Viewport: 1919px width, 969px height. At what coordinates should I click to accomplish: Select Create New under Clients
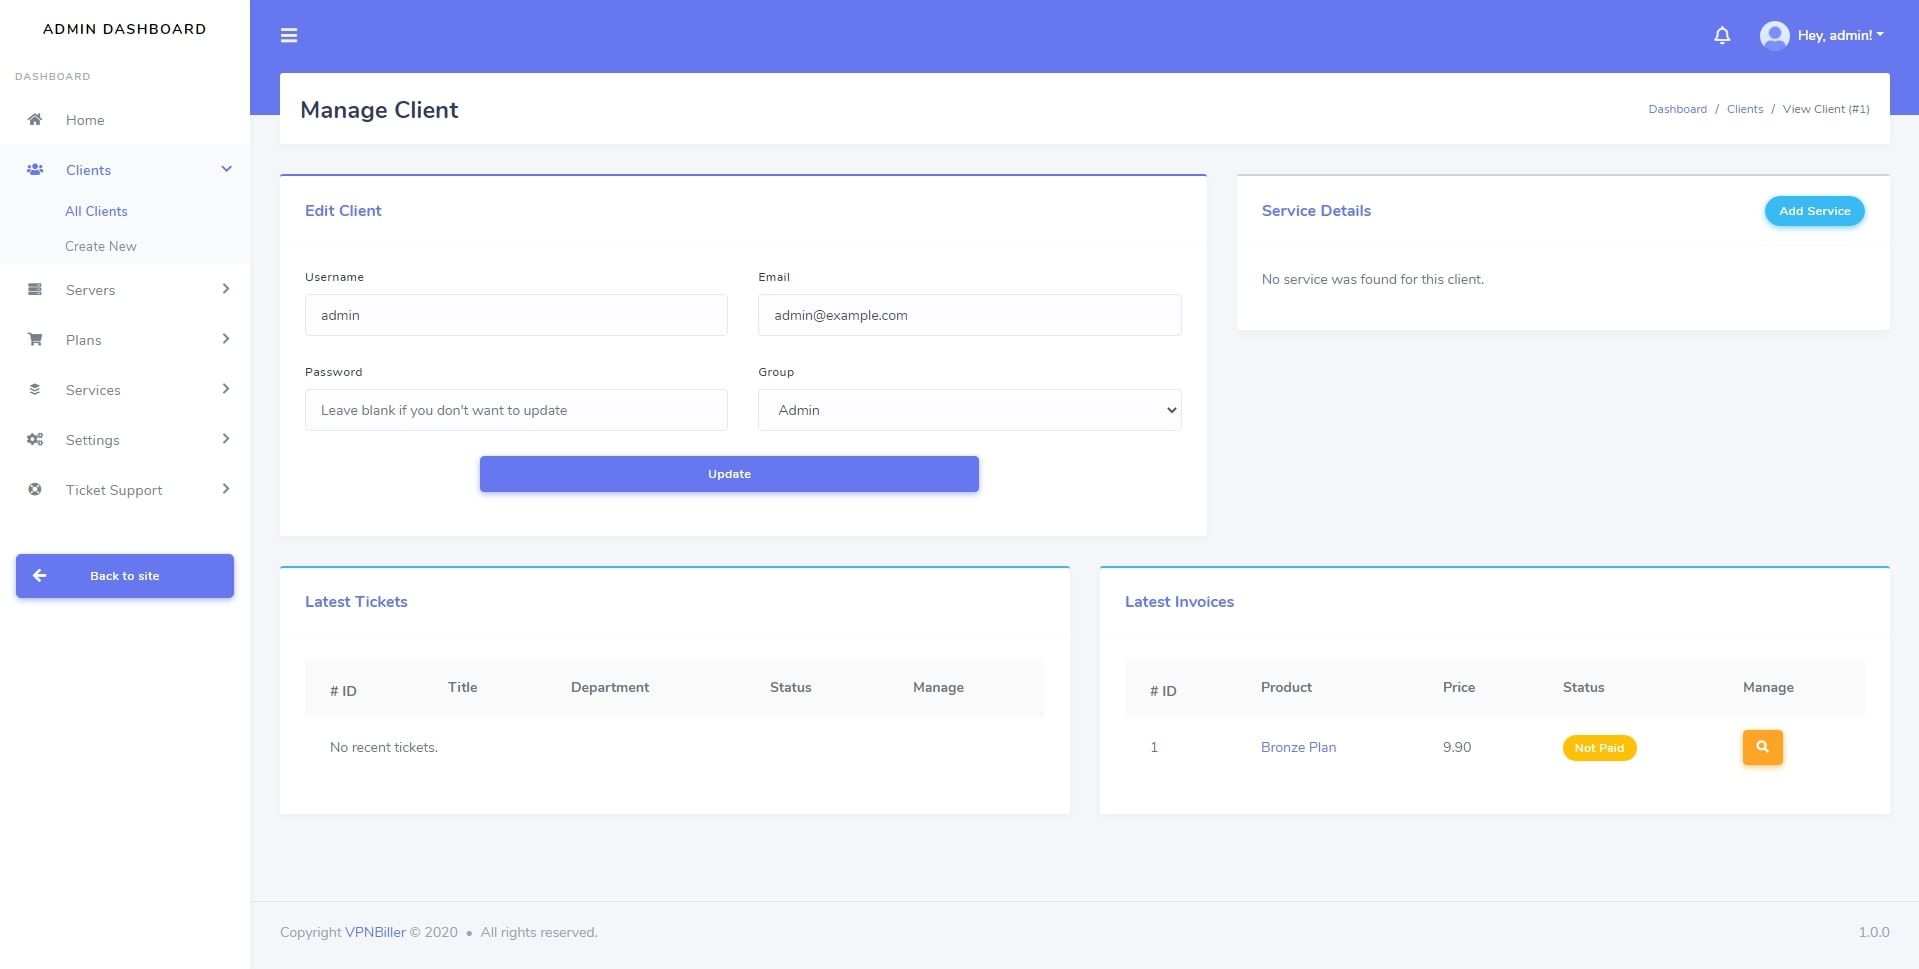click(x=101, y=246)
